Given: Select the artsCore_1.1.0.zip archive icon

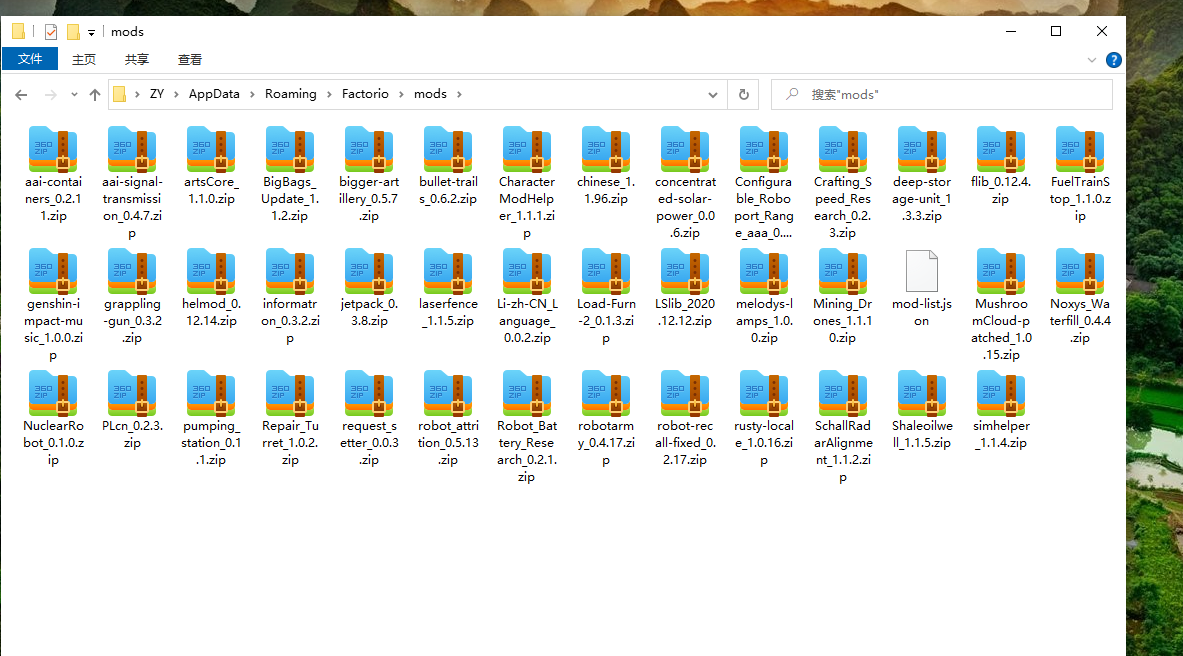Looking at the screenshot, I should point(211,149).
